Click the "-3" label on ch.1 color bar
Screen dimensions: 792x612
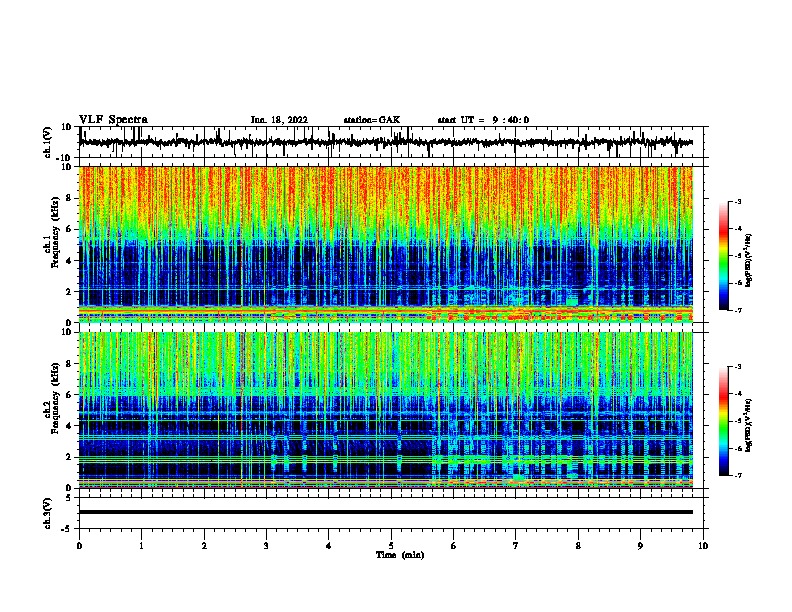pos(737,202)
